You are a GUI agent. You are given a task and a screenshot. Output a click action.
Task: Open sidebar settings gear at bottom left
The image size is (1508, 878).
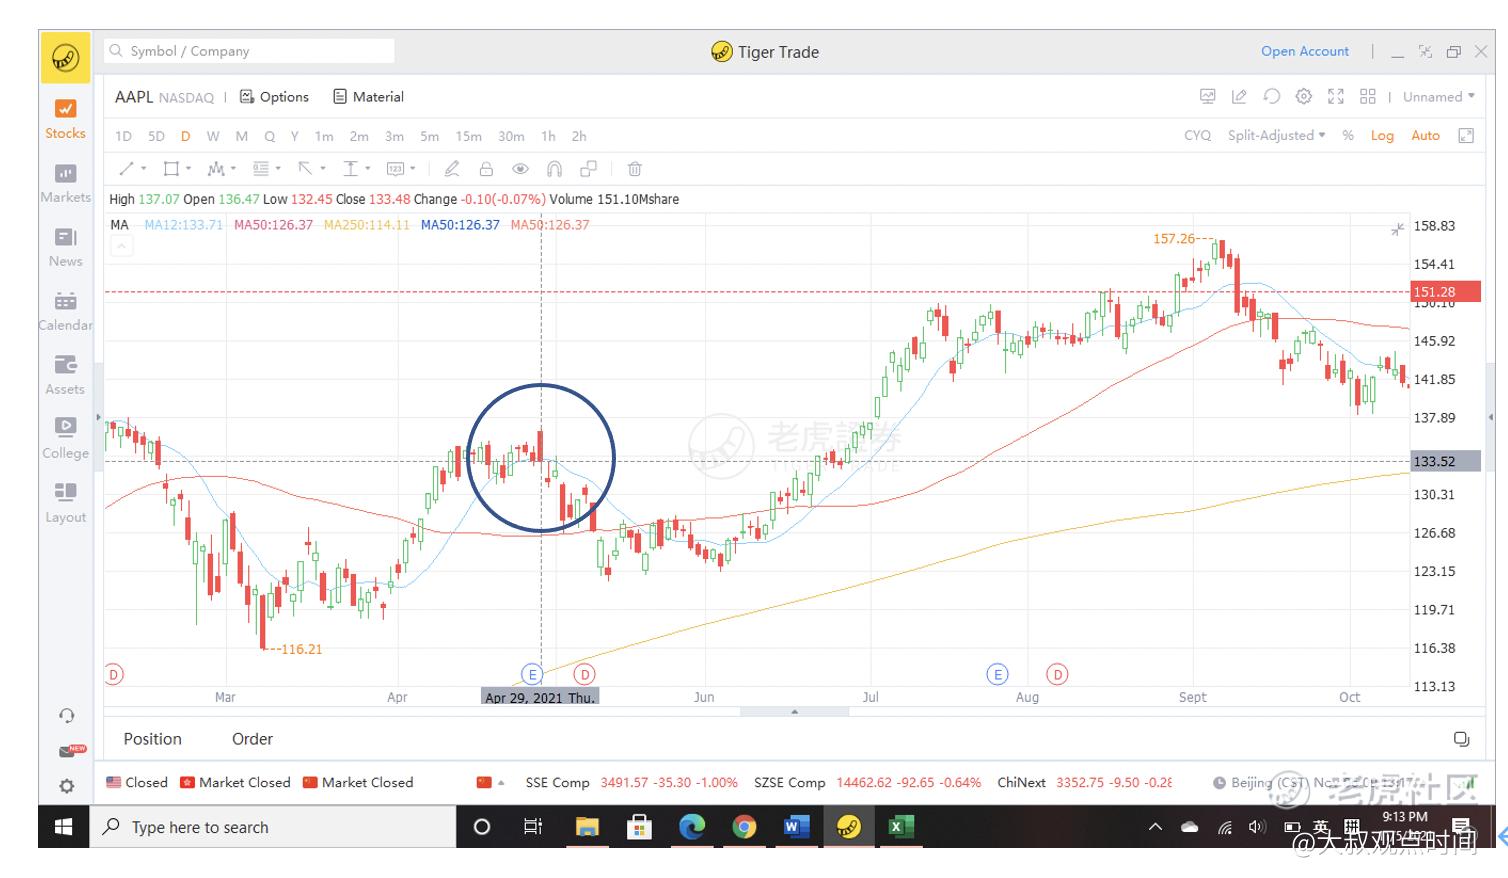tap(66, 786)
